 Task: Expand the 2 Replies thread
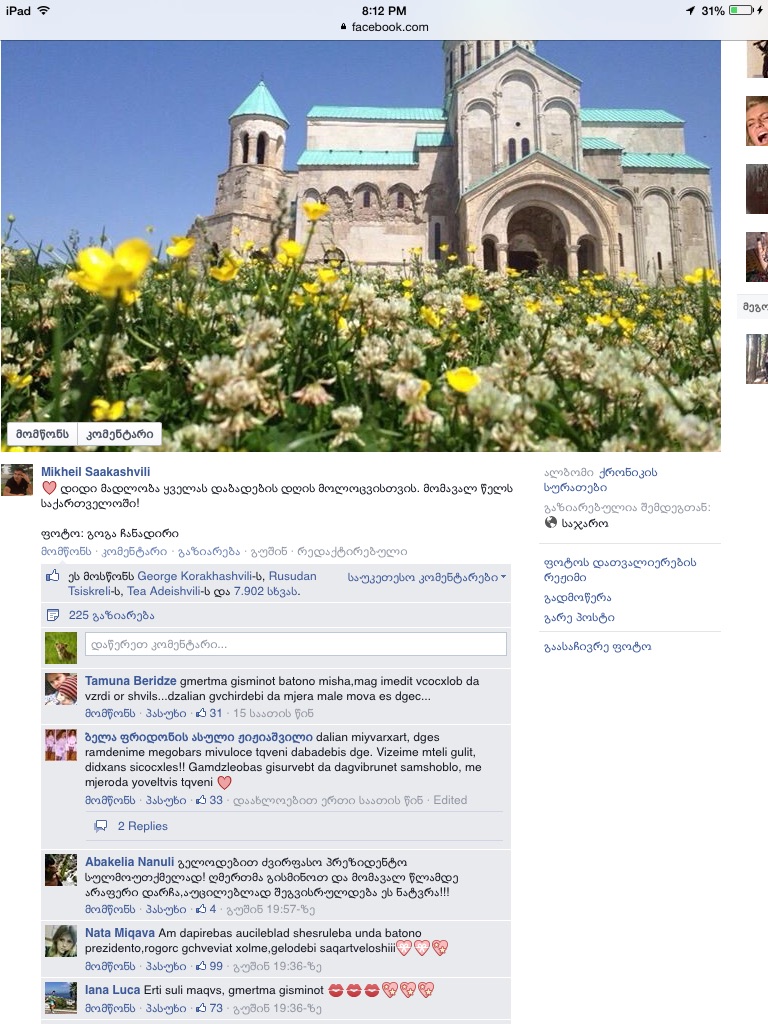click(x=142, y=826)
